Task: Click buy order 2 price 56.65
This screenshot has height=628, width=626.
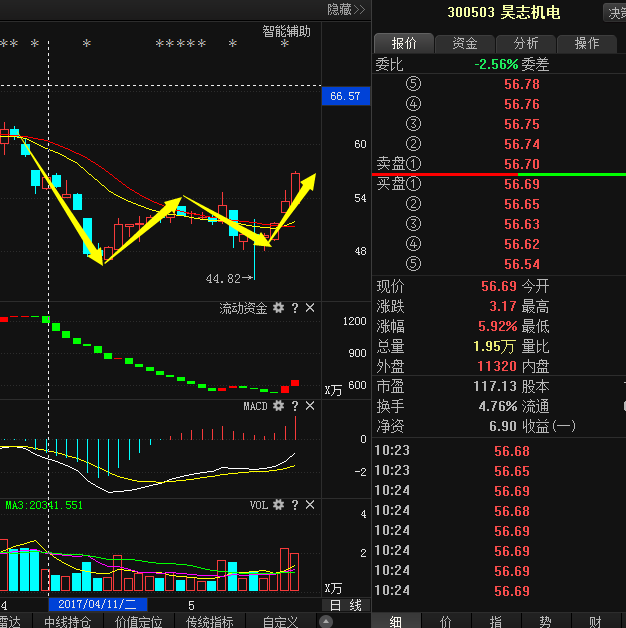Action: (521, 204)
